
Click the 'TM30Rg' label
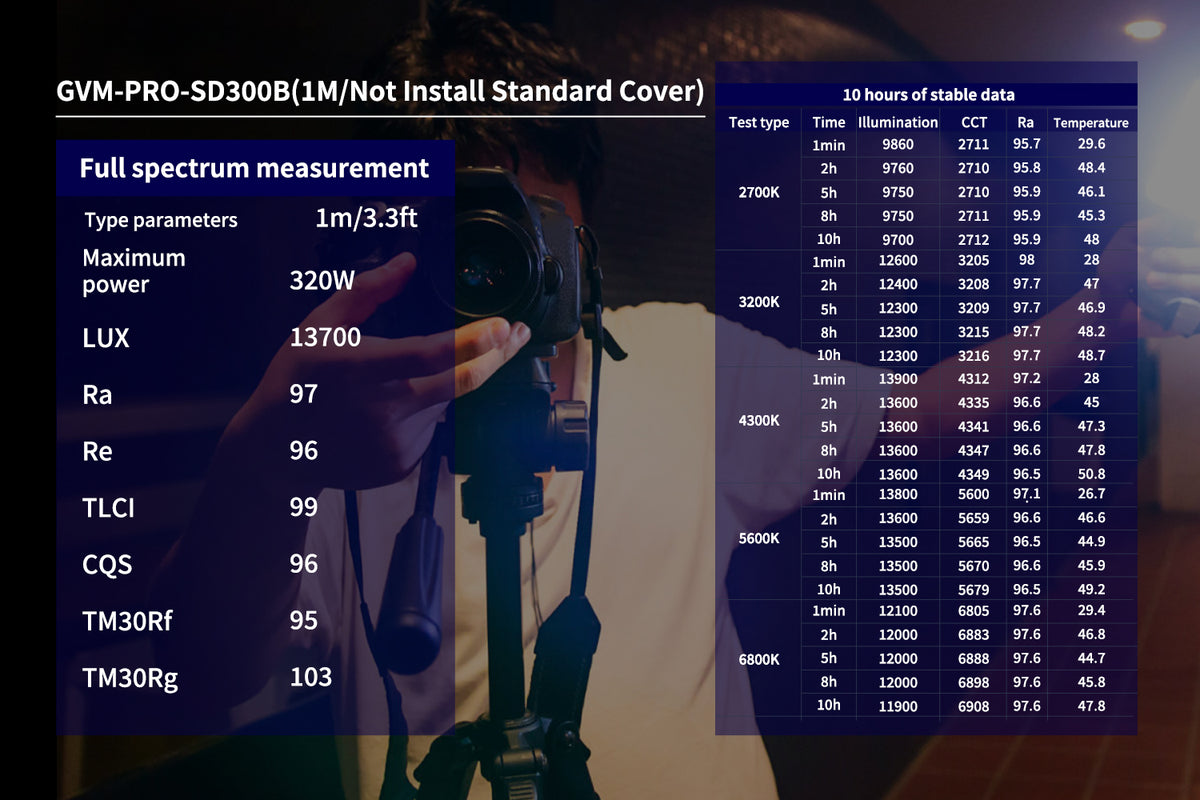pos(130,679)
